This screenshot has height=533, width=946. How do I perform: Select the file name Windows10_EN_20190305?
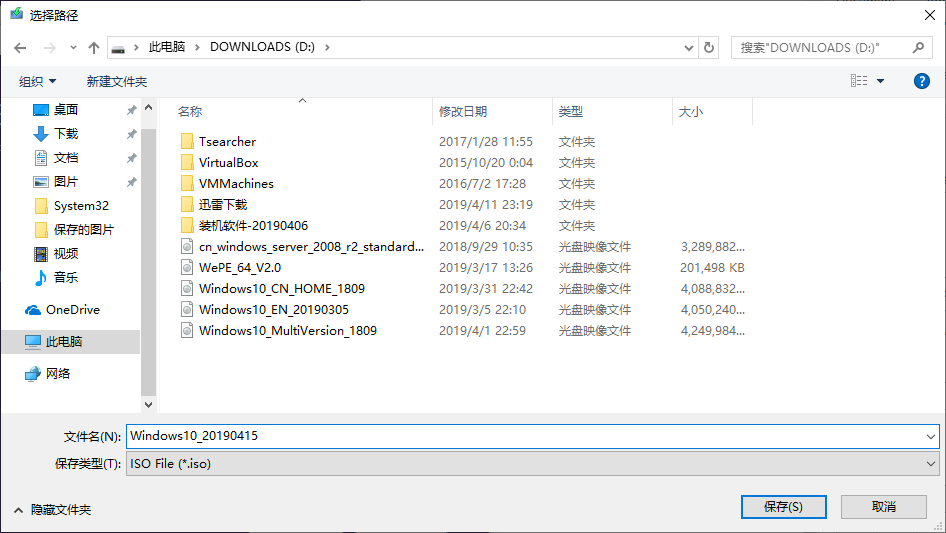pyautogui.click(x=274, y=310)
